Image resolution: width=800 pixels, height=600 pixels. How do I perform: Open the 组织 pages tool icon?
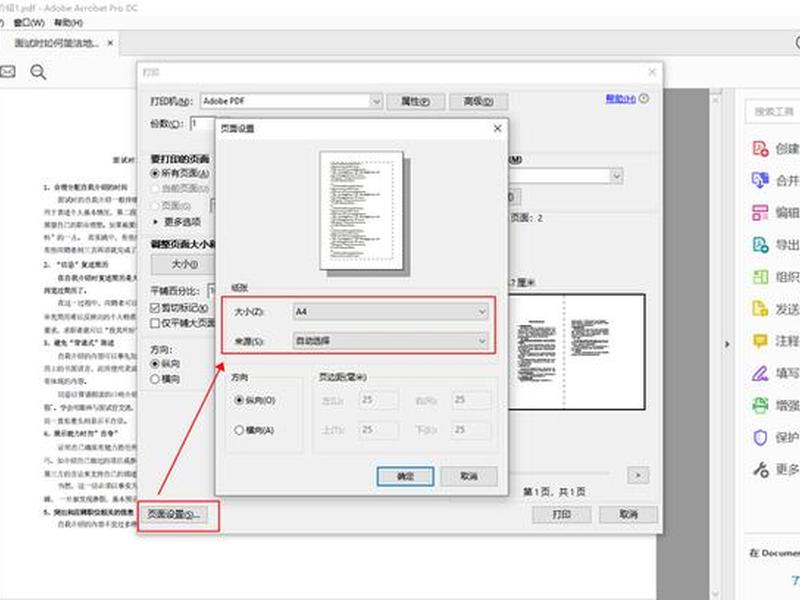[760, 277]
